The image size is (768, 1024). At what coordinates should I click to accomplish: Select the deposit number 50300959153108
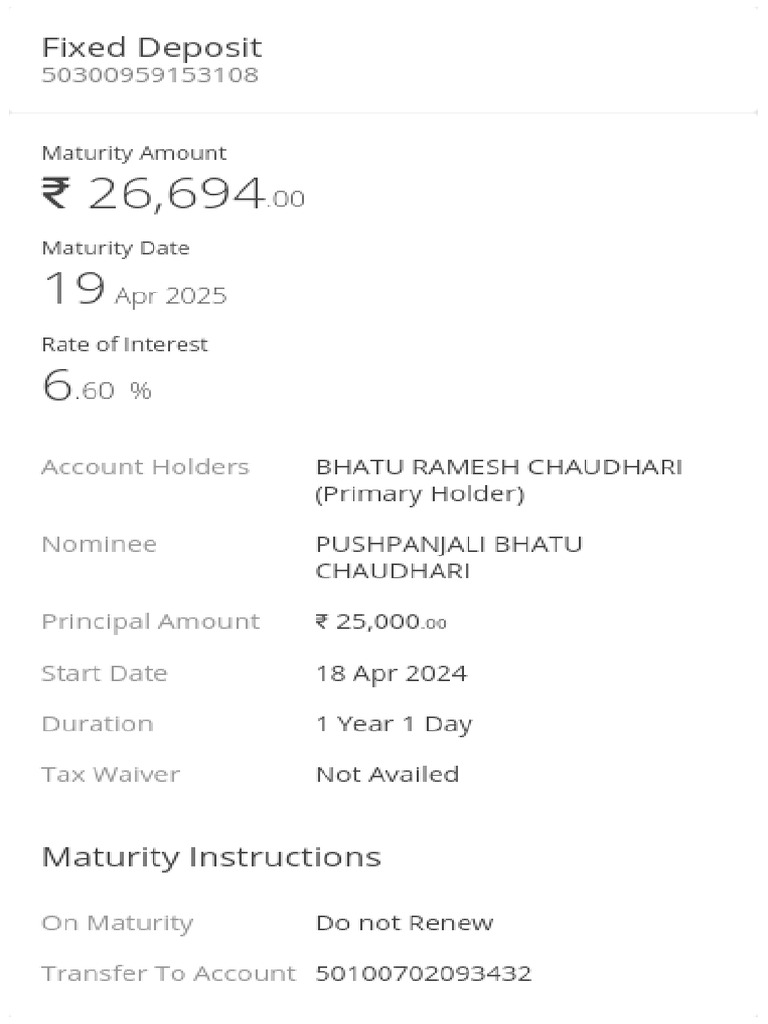click(x=150, y=75)
